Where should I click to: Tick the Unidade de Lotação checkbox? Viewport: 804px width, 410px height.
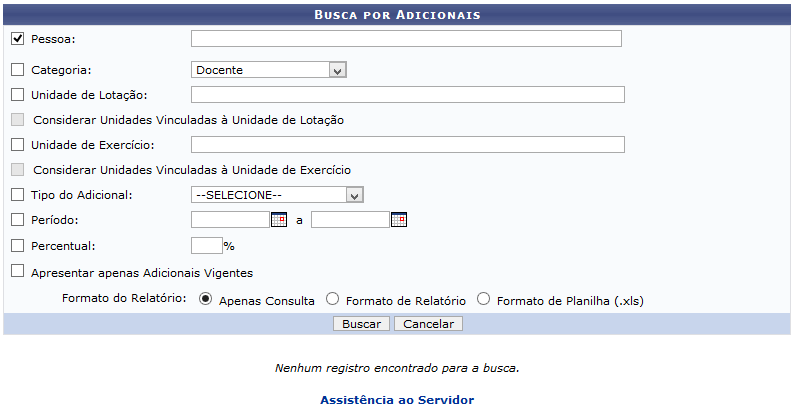17,94
